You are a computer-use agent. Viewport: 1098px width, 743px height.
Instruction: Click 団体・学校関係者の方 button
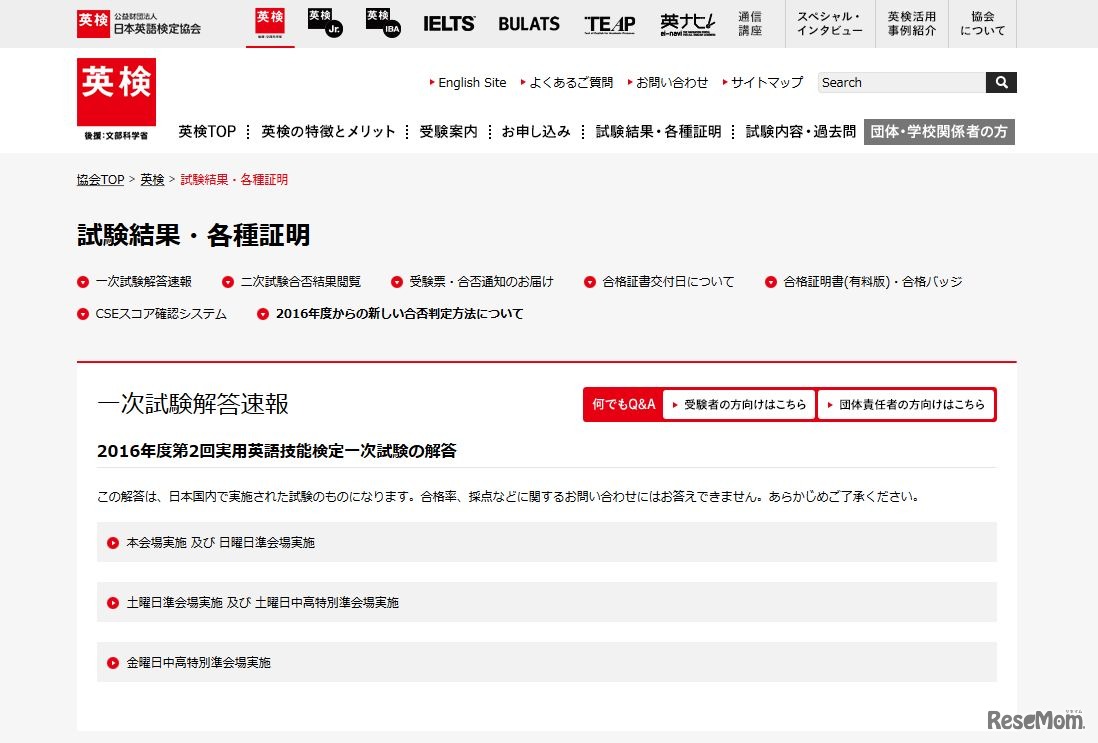(x=939, y=132)
